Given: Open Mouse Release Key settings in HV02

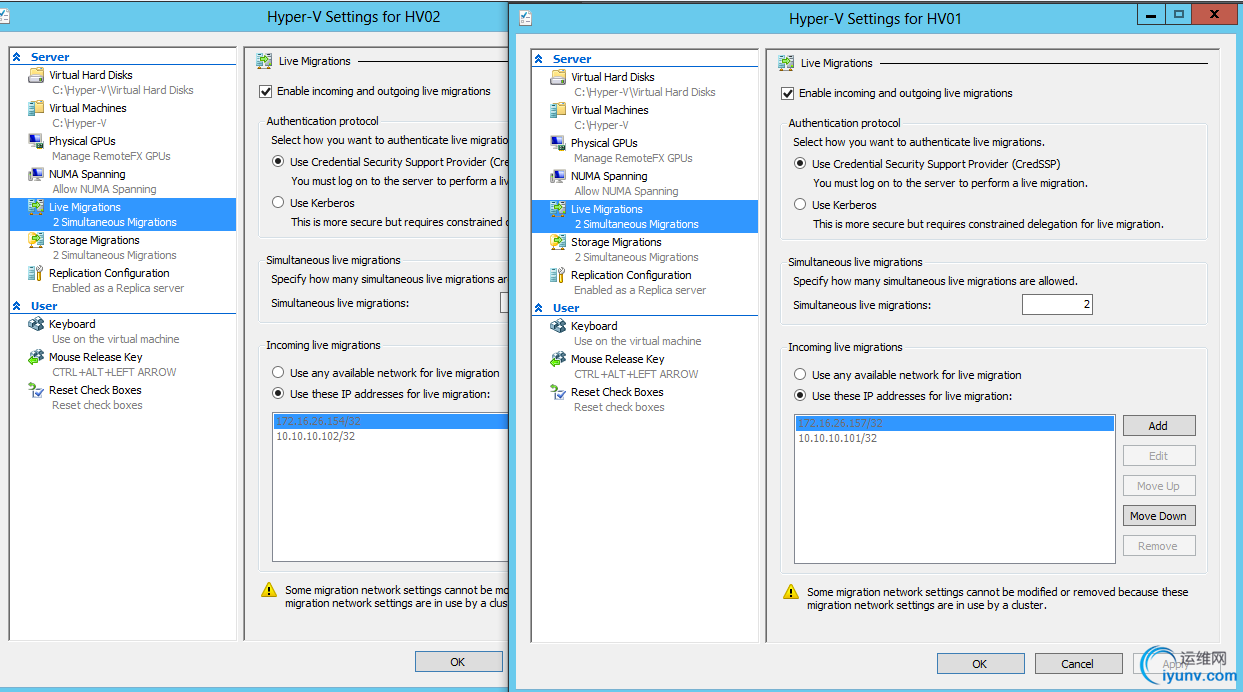Looking at the screenshot, I should pos(123,364).
